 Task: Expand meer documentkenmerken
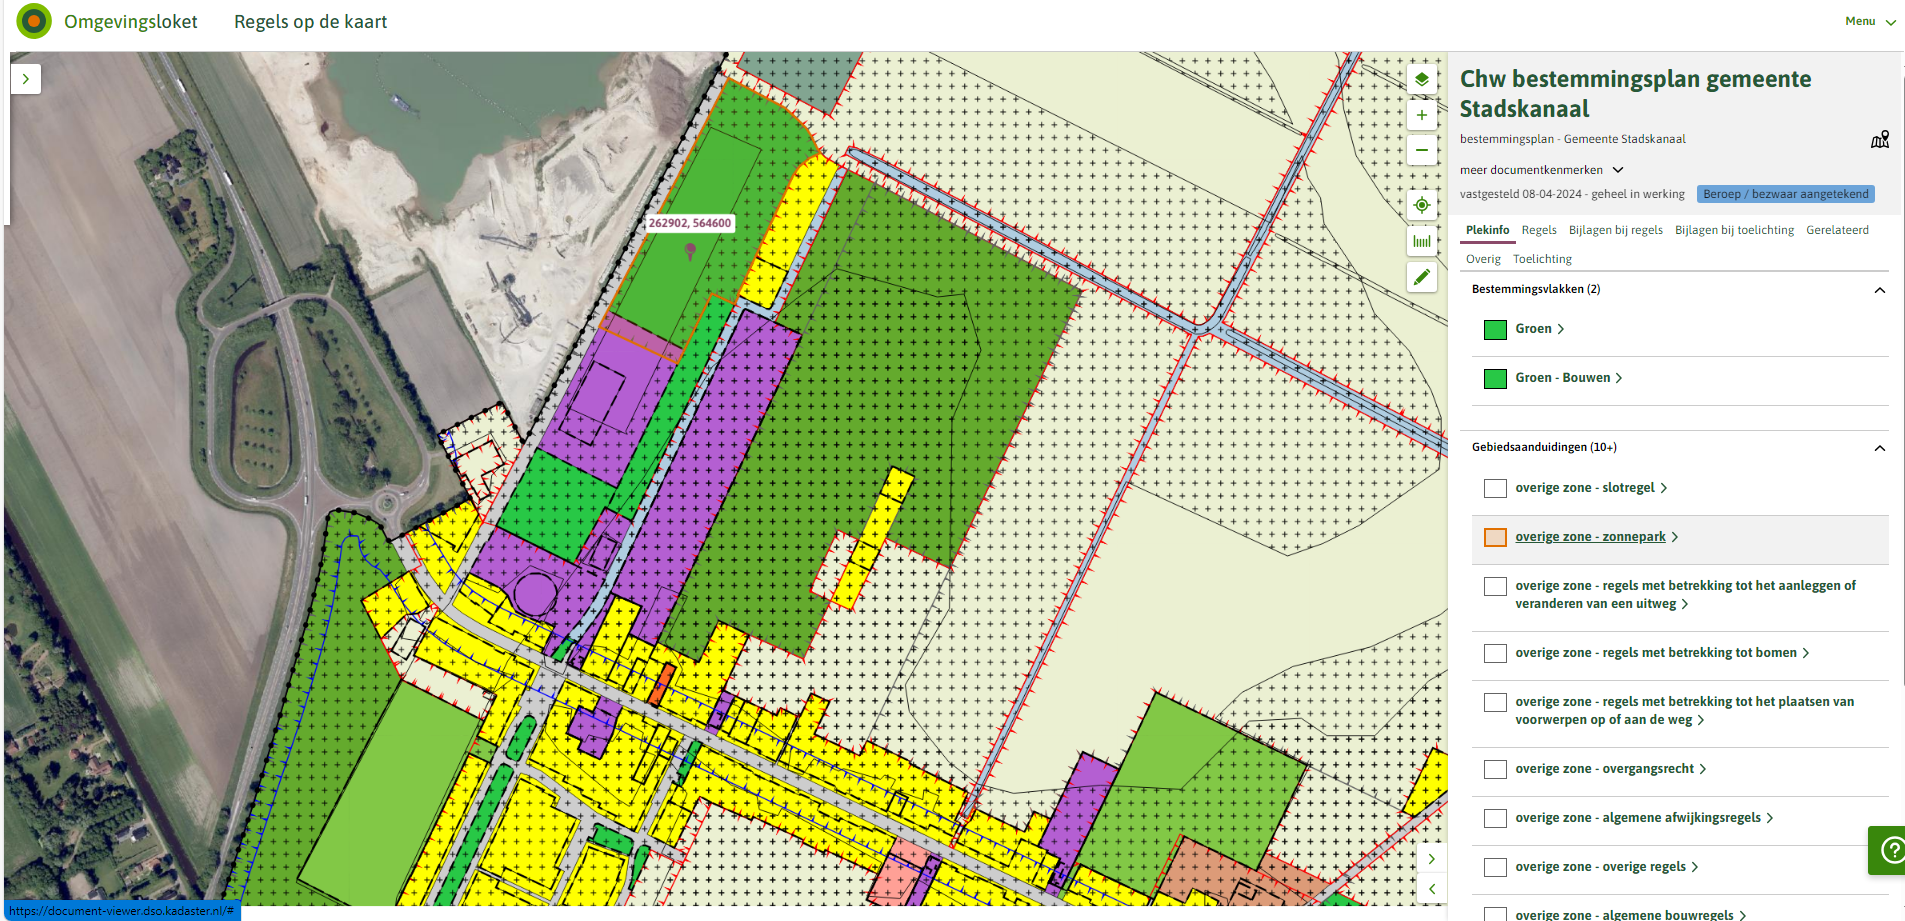point(1541,170)
